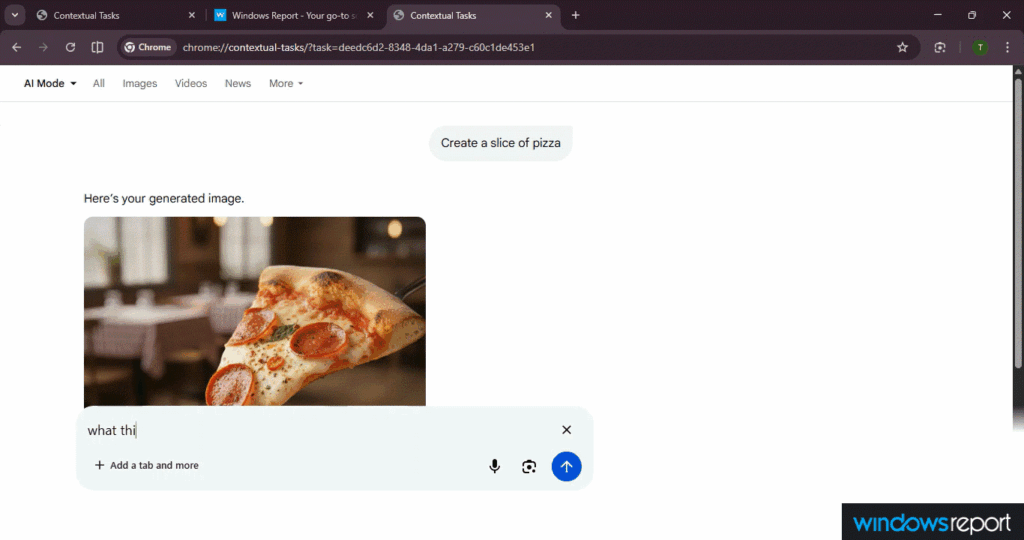Open the green profile avatar

979,47
